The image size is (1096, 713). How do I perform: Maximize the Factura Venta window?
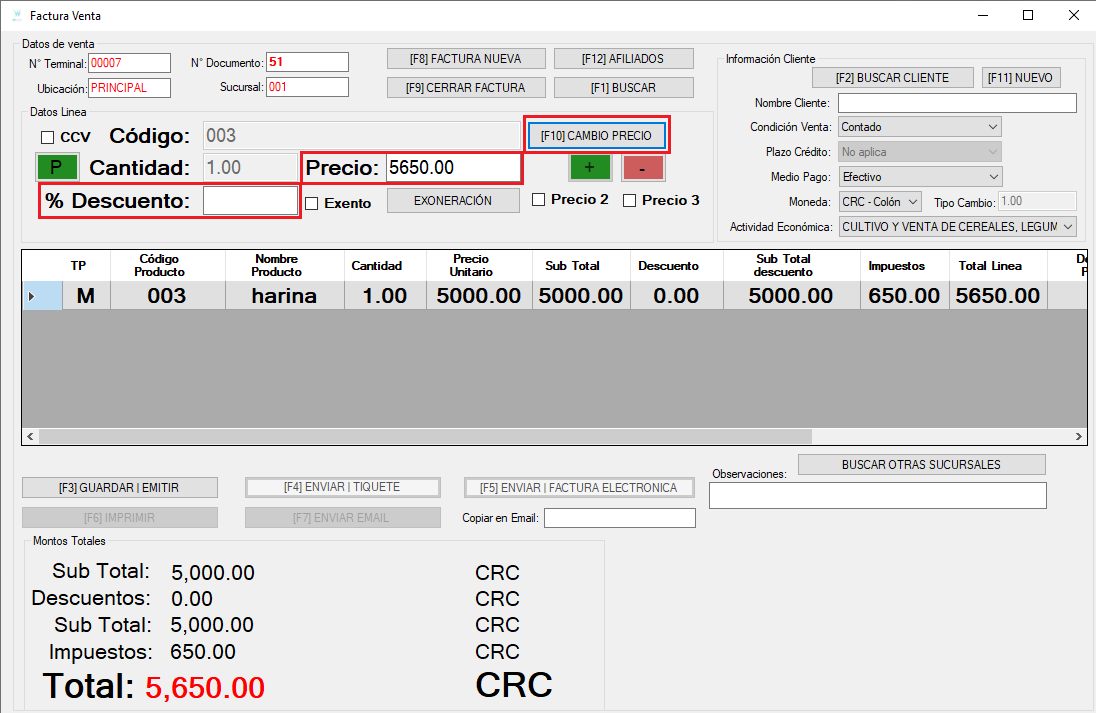coord(1028,15)
